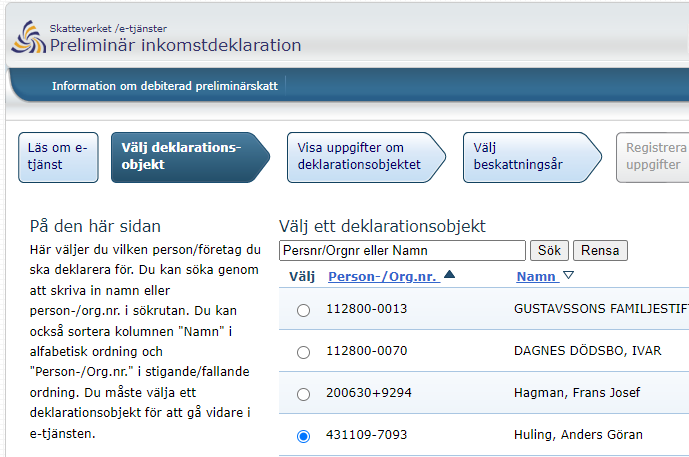This screenshot has height=457, width=689.
Task: Go to Visa uppgifter om deklarationsobjektet step
Action: [366, 157]
